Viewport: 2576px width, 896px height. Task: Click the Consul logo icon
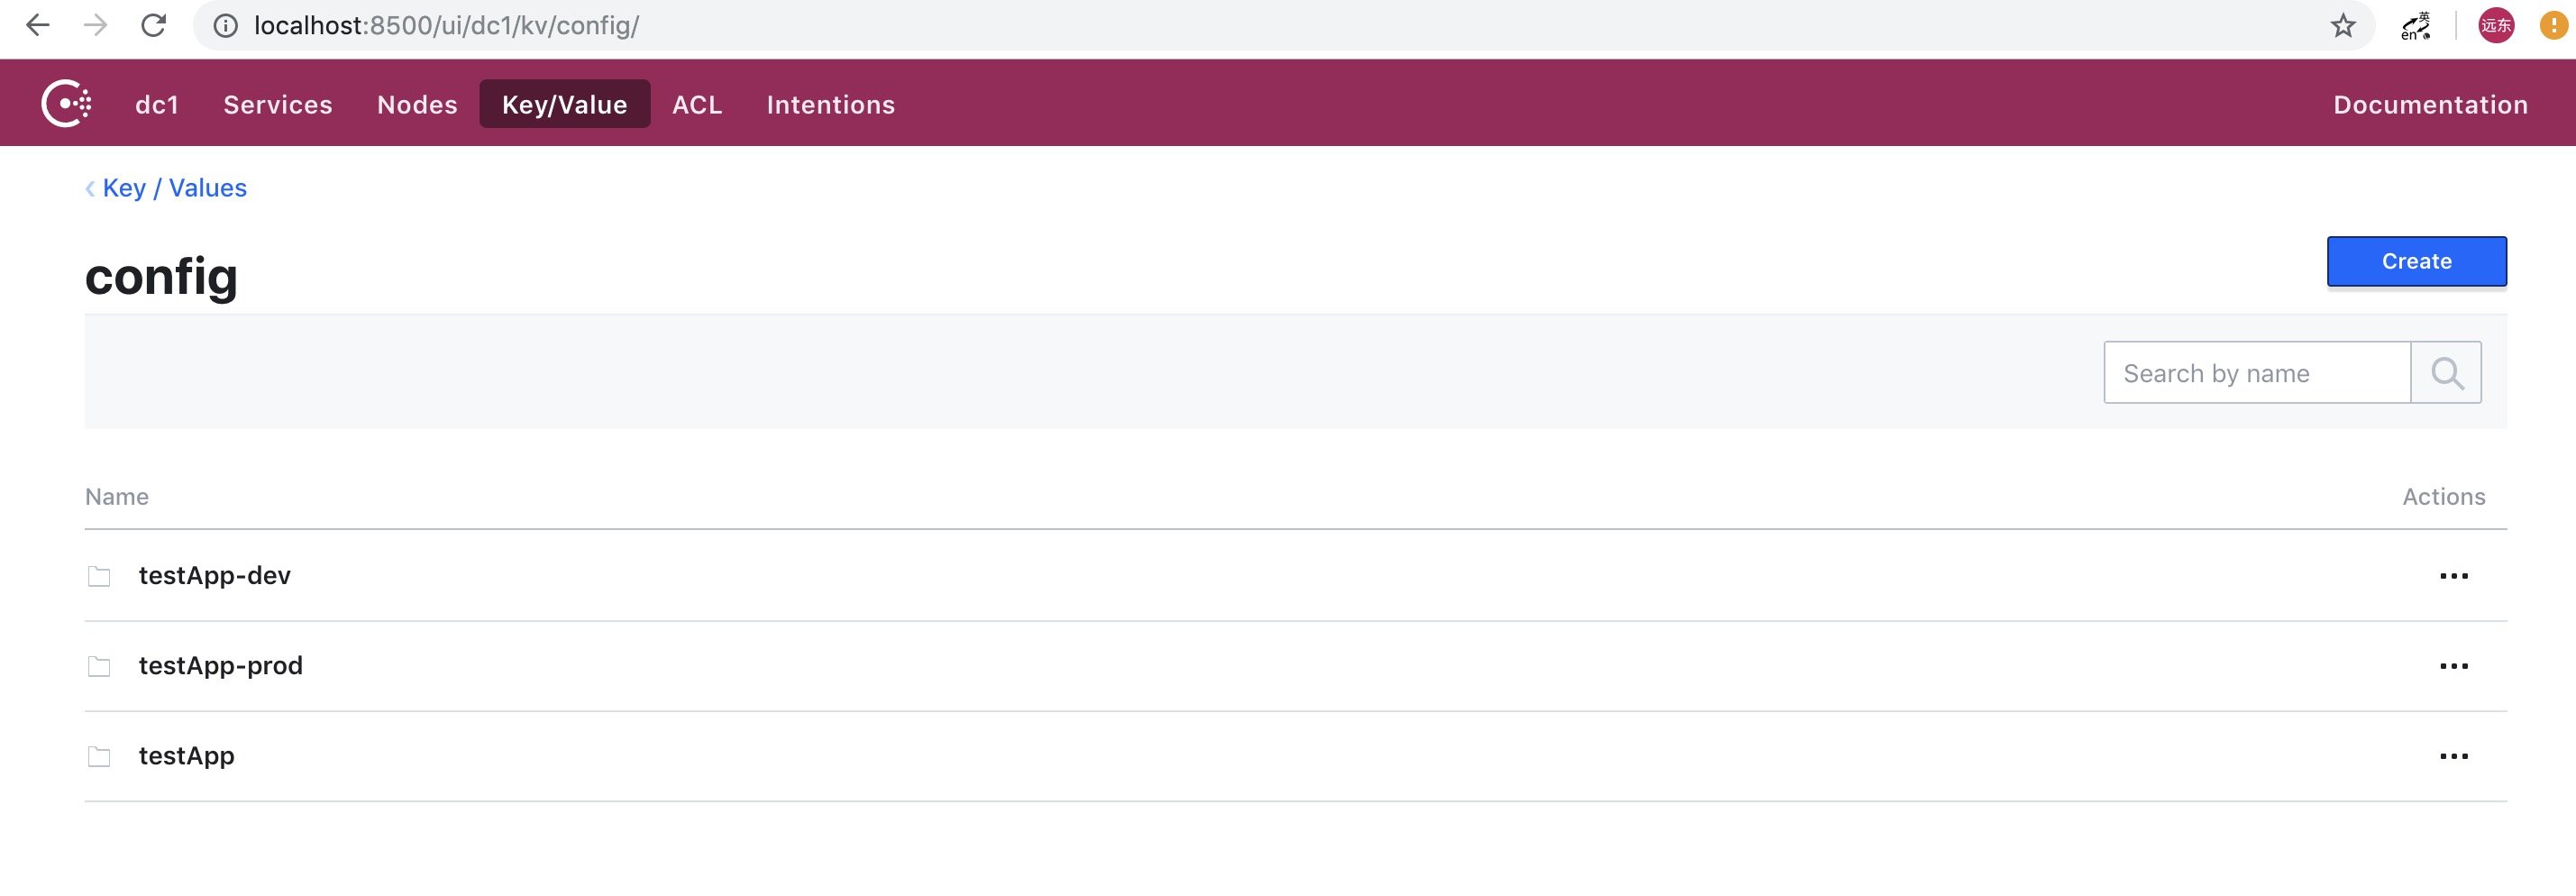(x=66, y=103)
